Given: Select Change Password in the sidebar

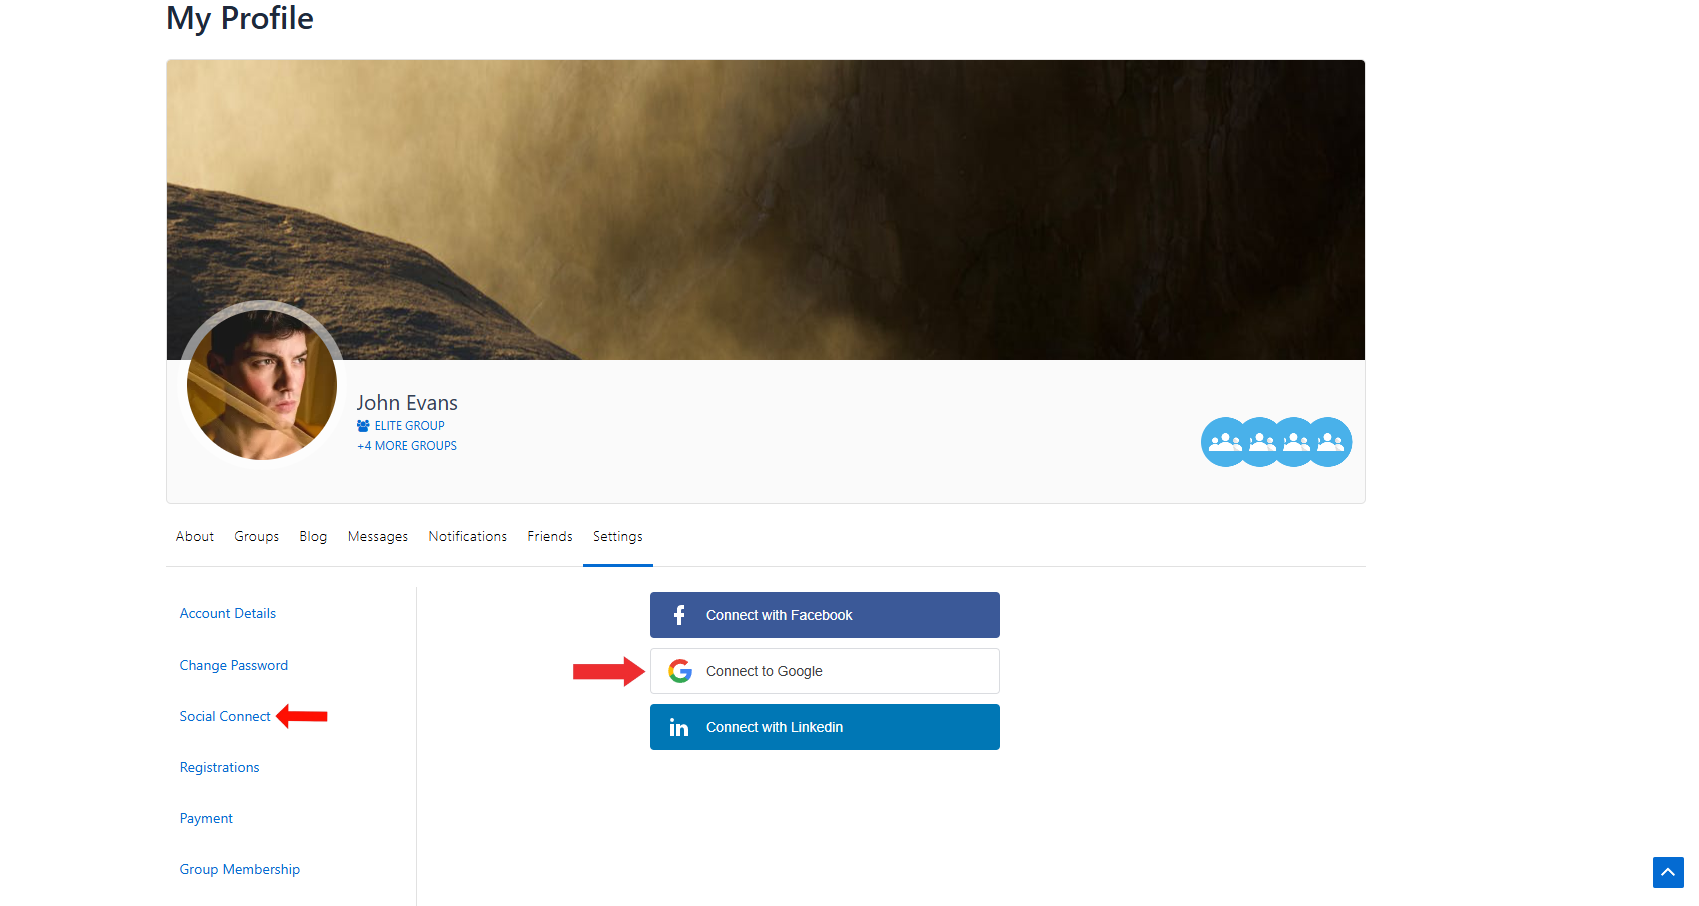Looking at the screenshot, I should click(x=234, y=666).
